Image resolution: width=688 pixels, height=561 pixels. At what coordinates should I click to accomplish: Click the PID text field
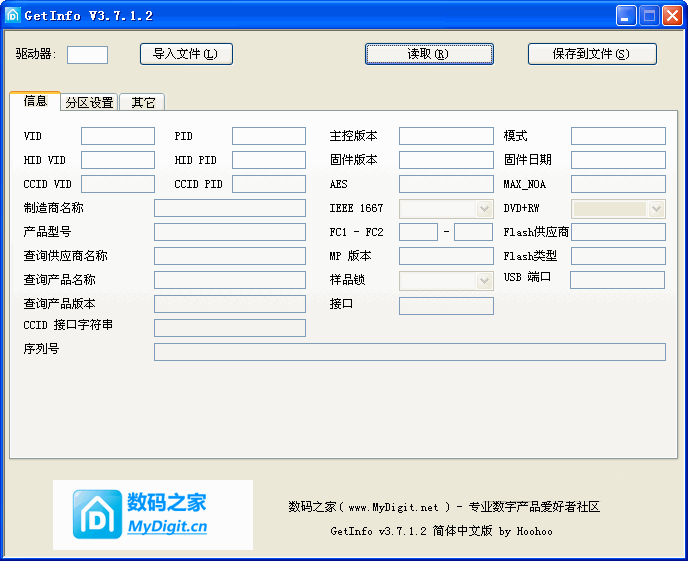click(x=269, y=136)
